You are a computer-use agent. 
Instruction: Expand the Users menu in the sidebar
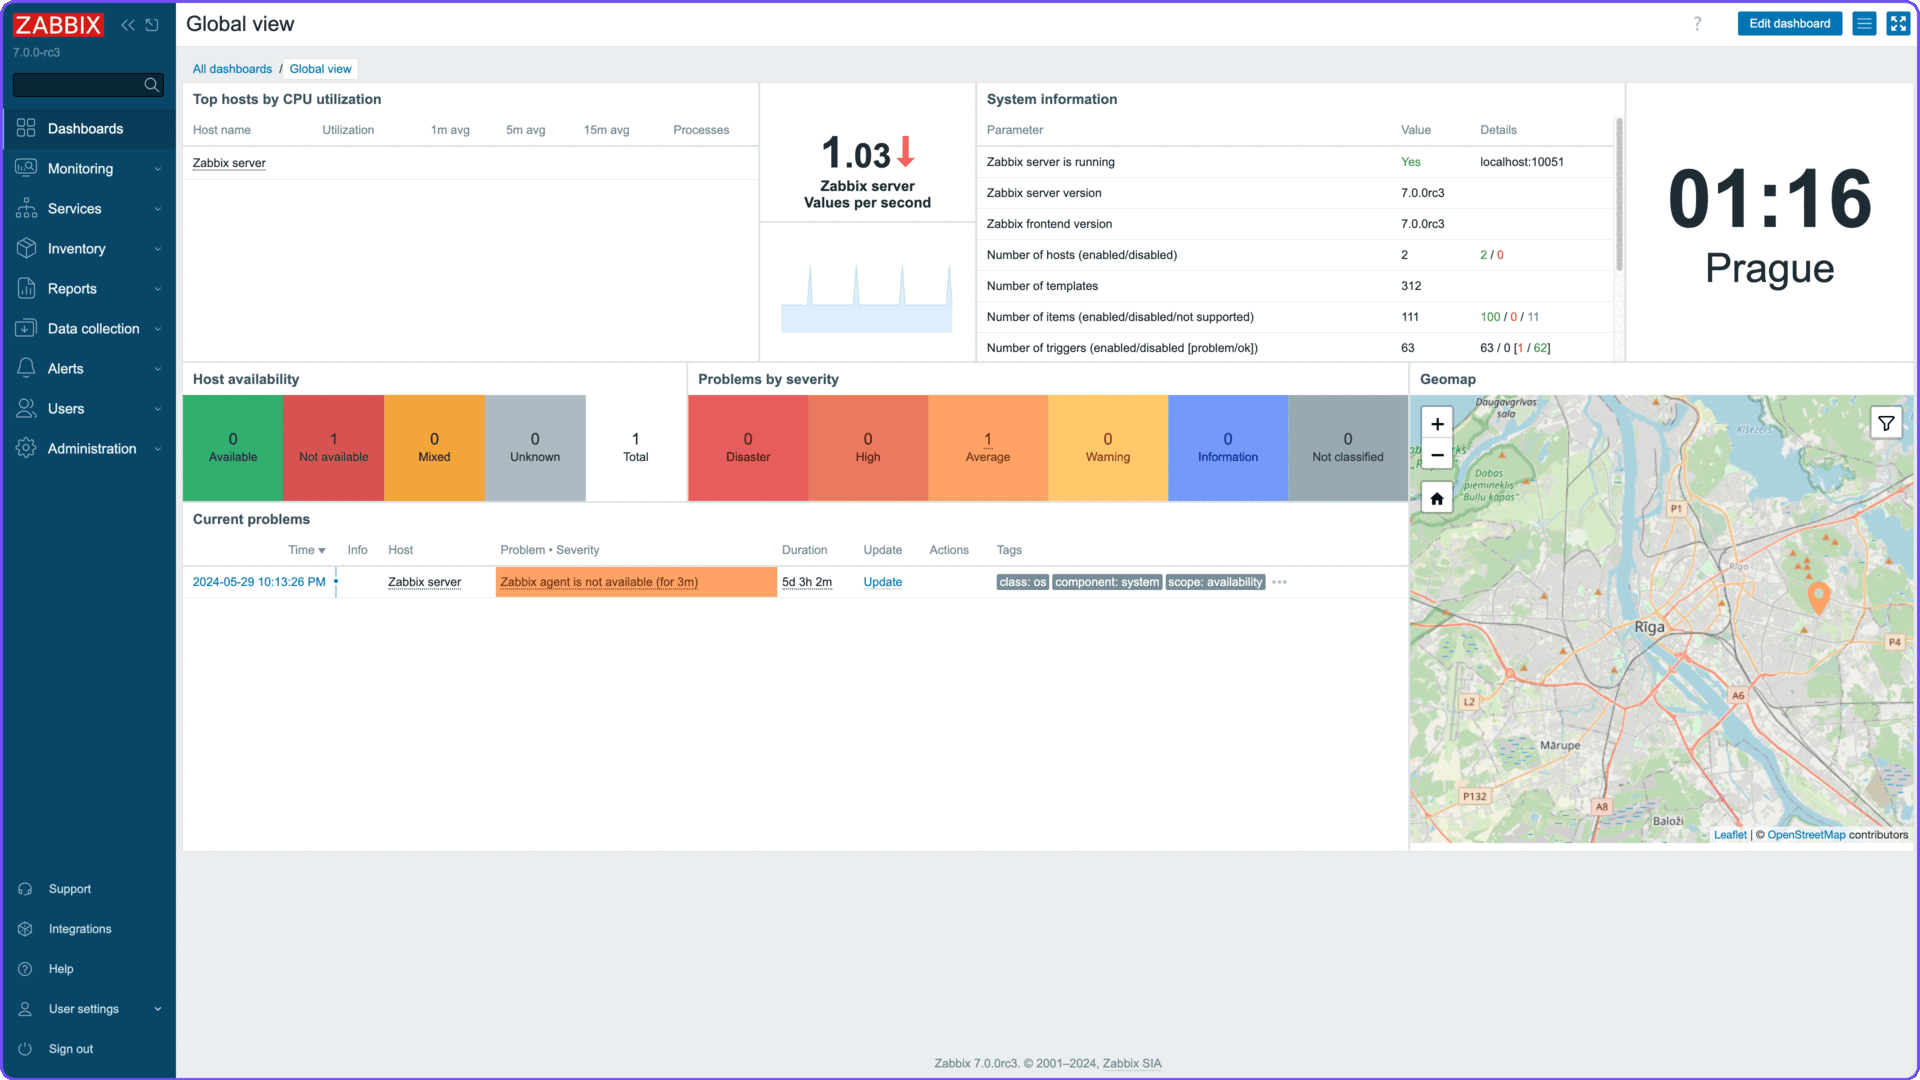point(65,408)
